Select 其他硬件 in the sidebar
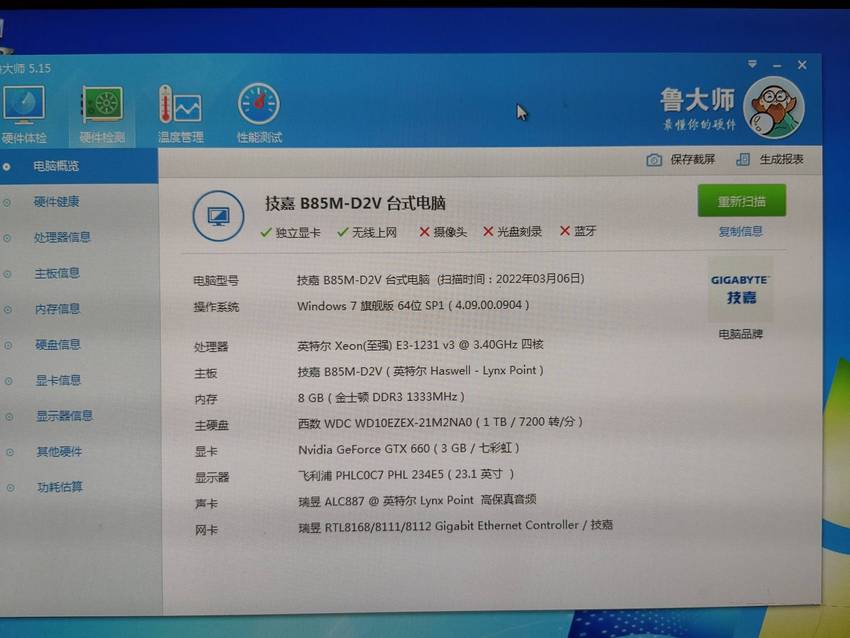 (59, 452)
